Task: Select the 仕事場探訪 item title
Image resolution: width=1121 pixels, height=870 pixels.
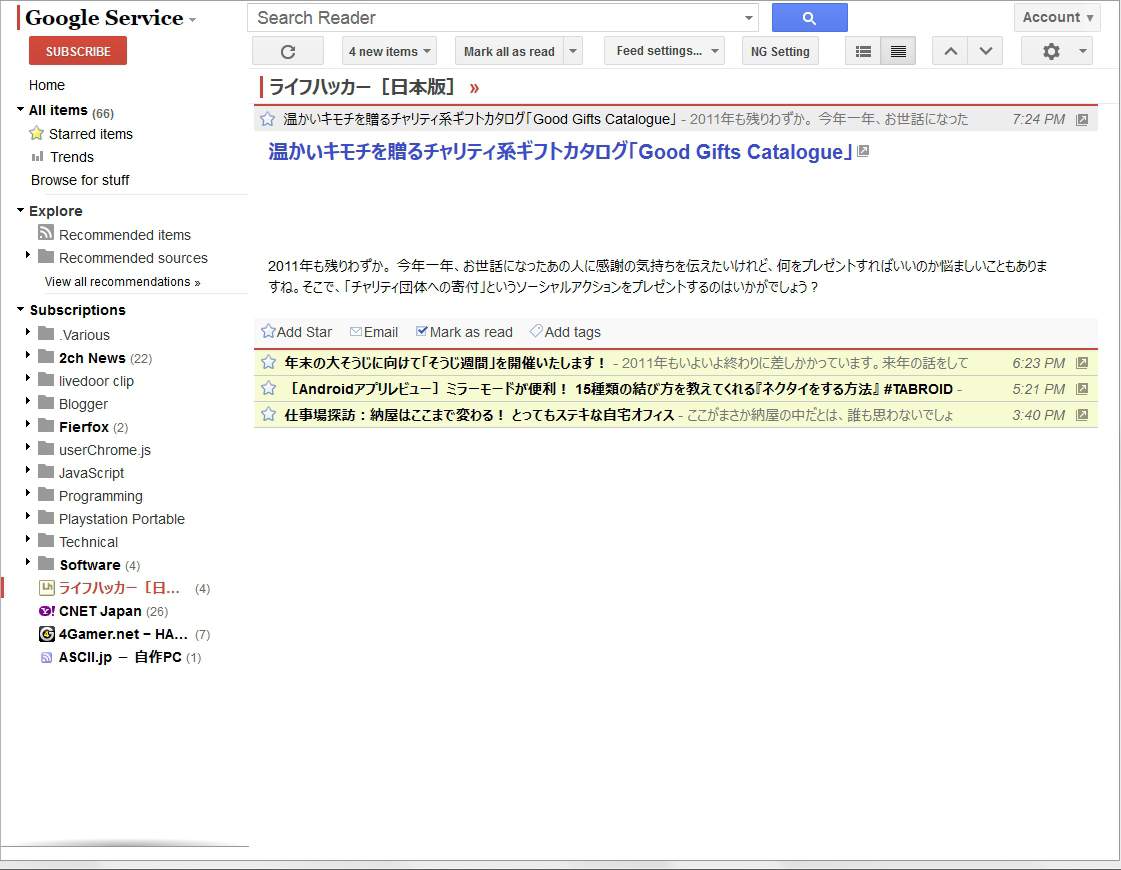Action: click(x=479, y=415)
